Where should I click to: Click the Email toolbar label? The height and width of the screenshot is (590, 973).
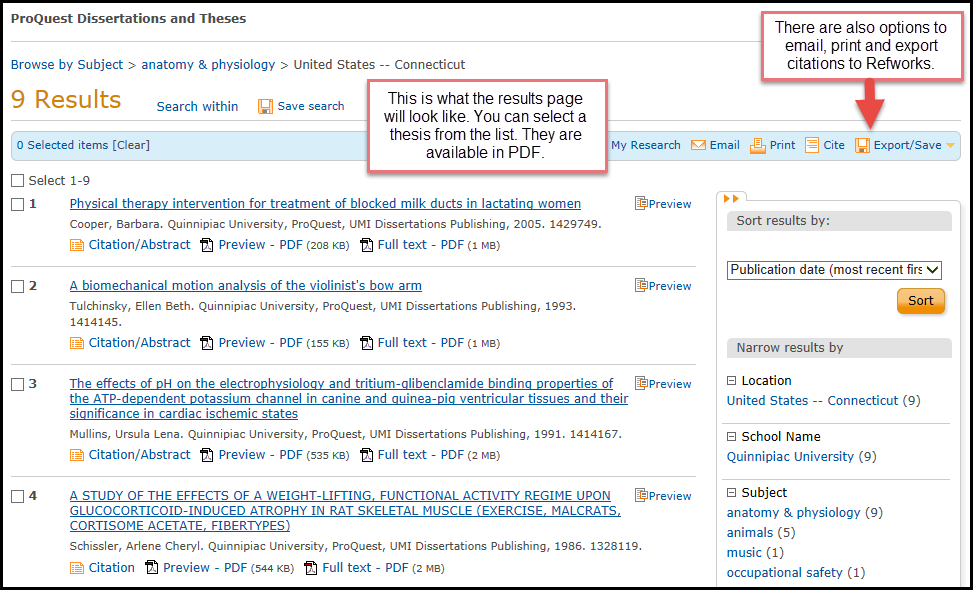pyautogui.click(x=725, y=145)
